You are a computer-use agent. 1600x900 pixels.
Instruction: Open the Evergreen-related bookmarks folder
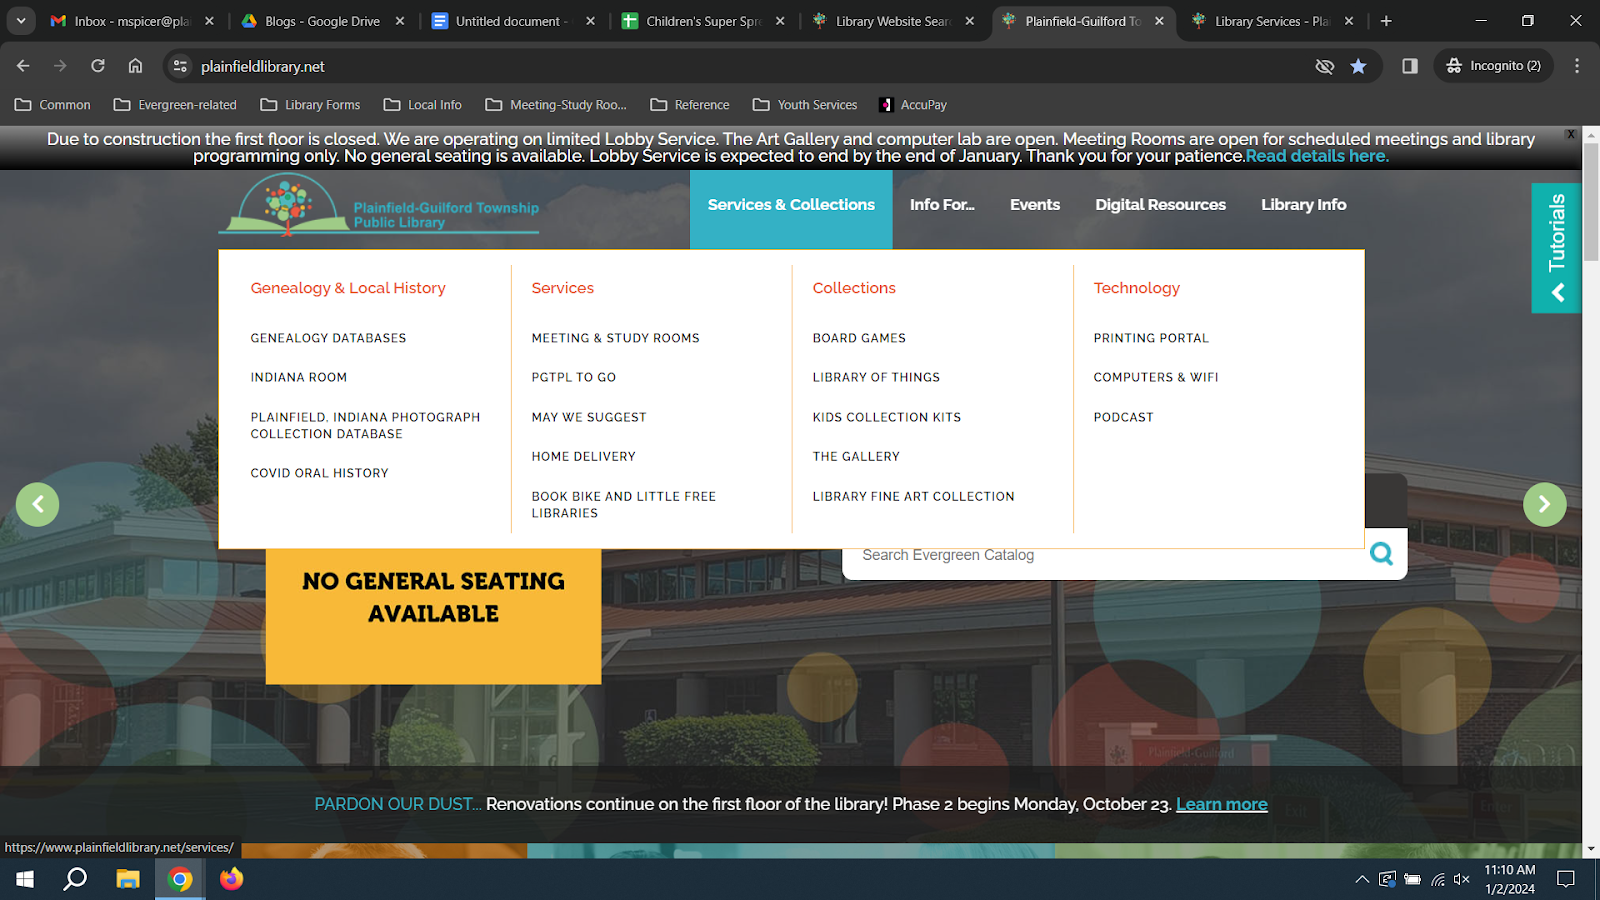(175, 105)
